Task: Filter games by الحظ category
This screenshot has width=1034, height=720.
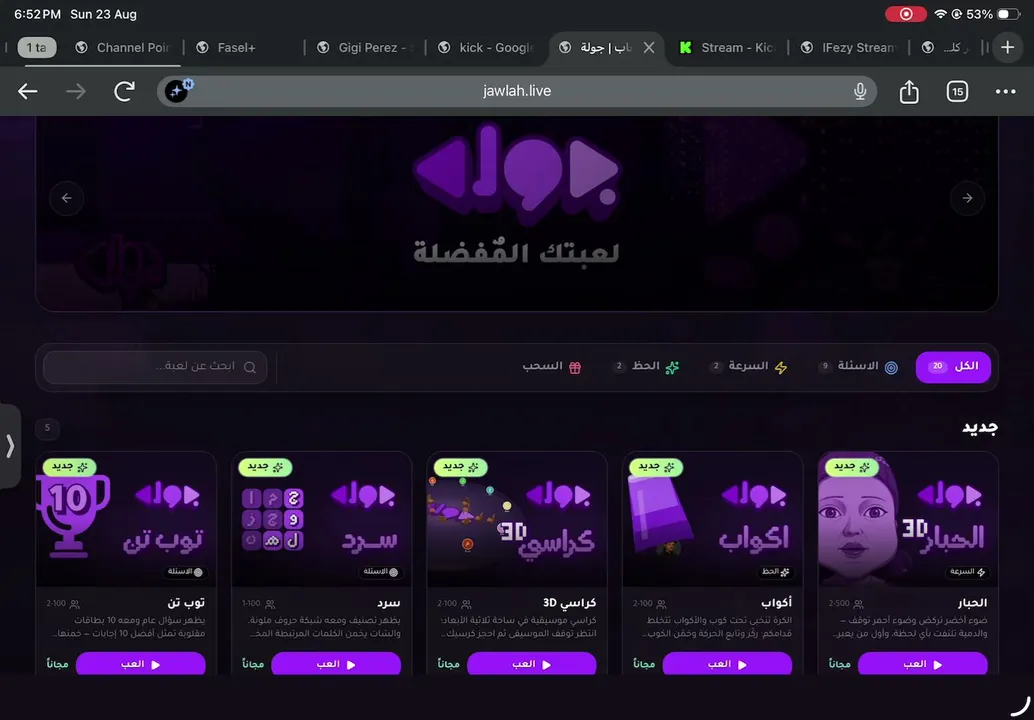Action: (x=646, y=367)
